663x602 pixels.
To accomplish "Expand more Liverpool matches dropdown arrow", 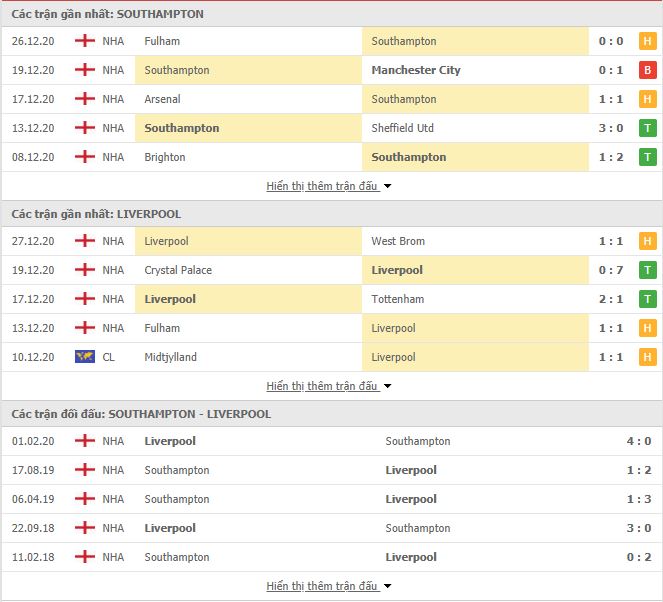I will click(x=388, y=386).
